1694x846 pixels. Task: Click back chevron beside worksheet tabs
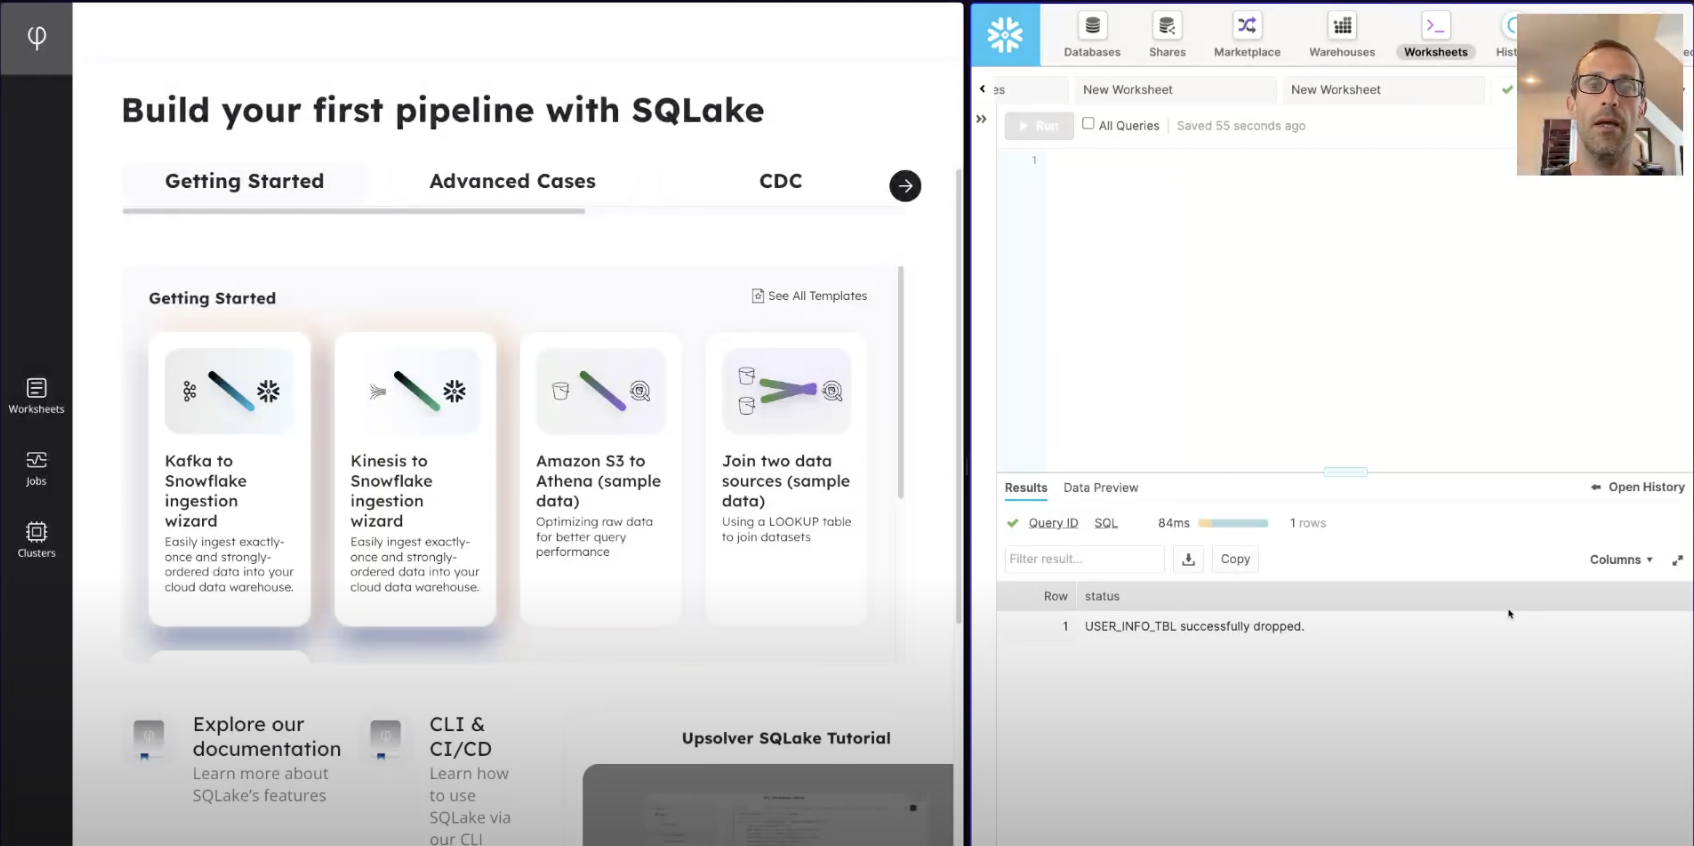982,89
